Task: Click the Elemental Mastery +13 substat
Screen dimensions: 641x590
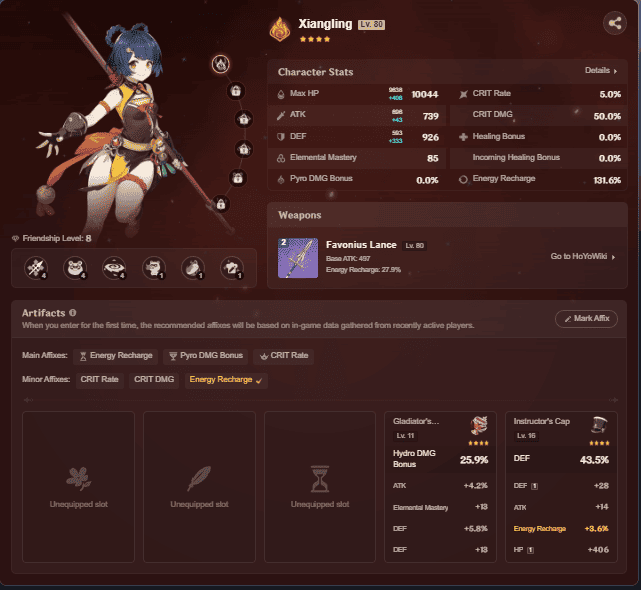Action: (440, 507)
